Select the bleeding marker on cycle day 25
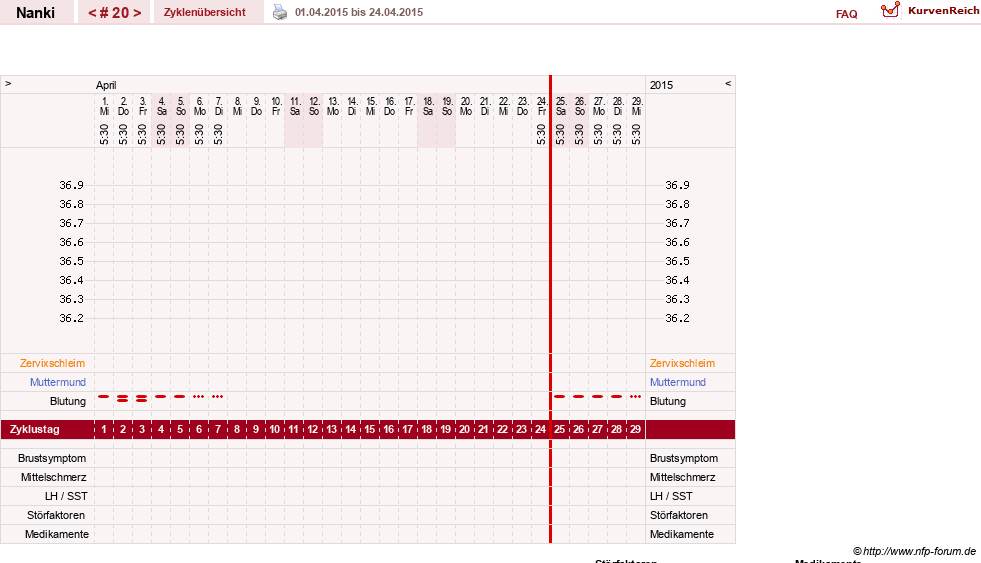Image resolution: width=981 pixels, height=563 pixels. tap(559, 396)
